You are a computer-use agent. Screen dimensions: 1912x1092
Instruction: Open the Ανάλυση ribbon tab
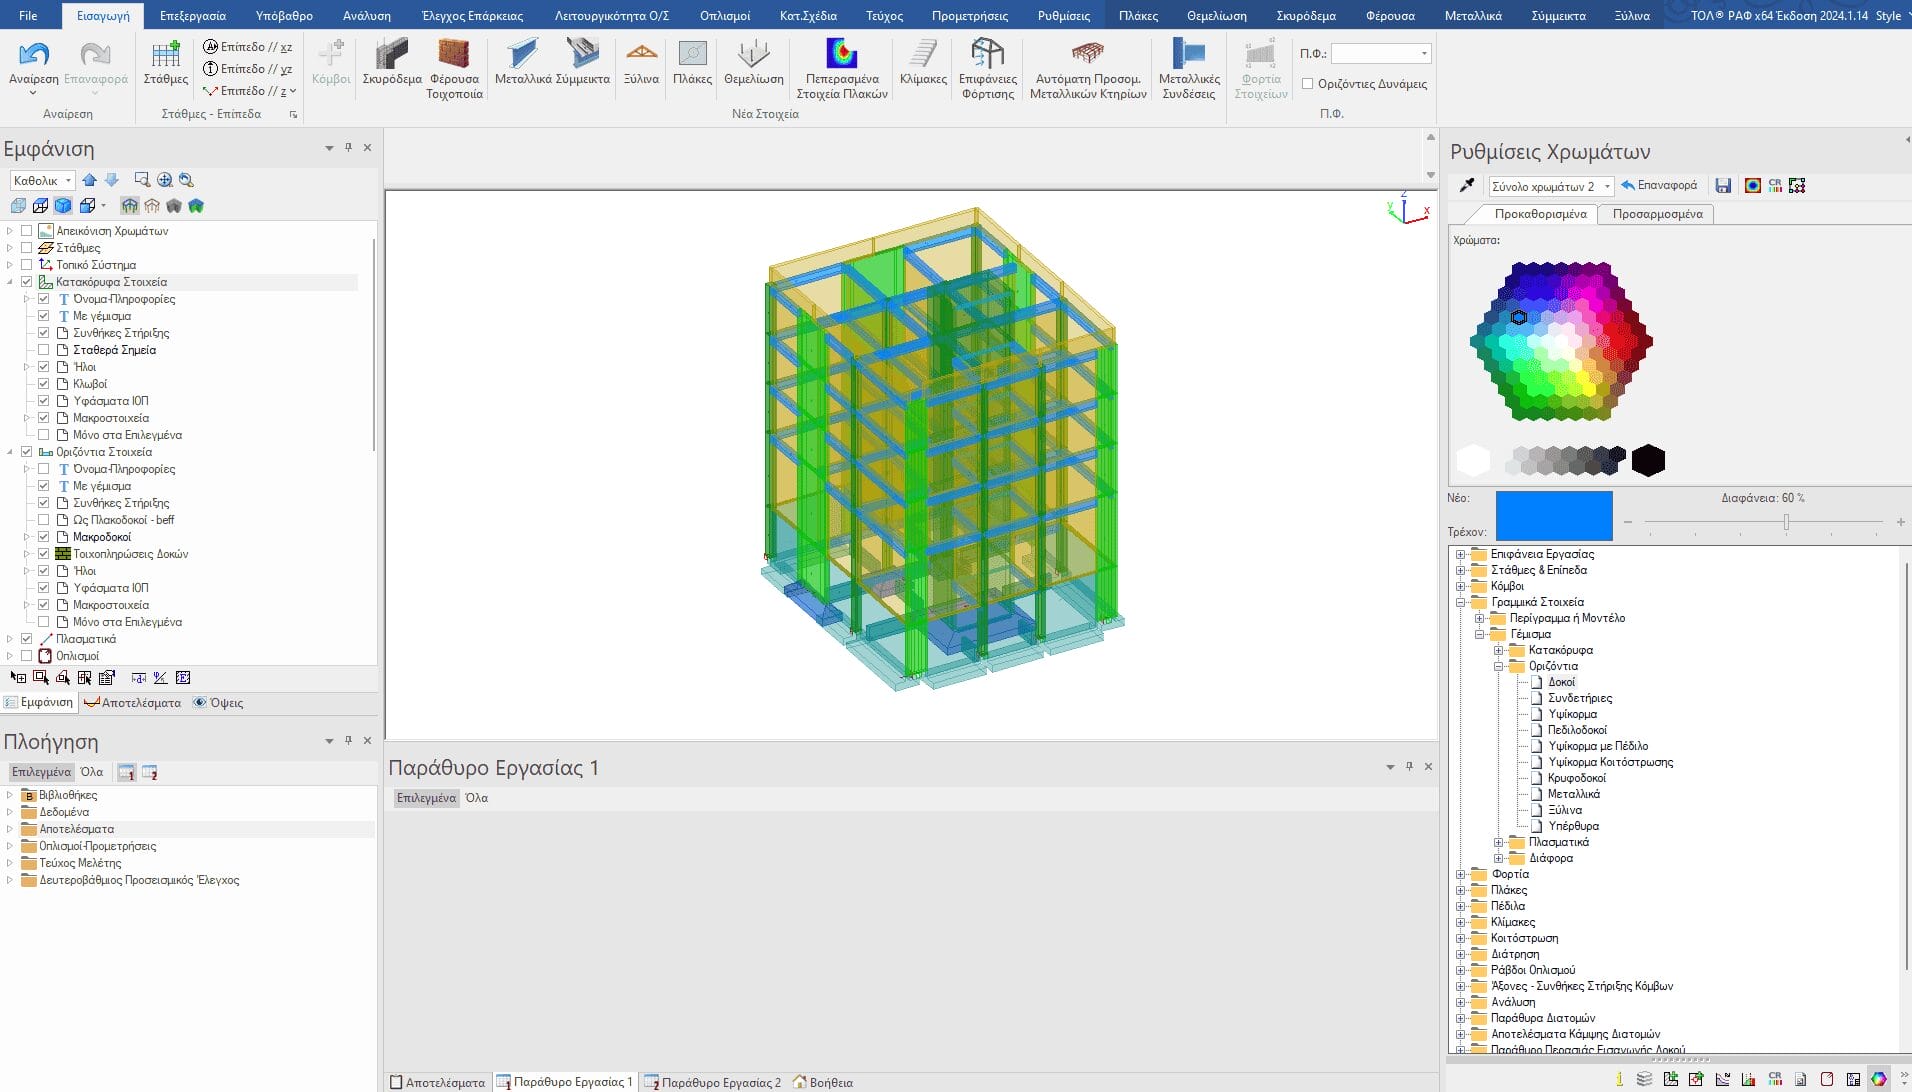pyautogui.click(x=367, y=15)
